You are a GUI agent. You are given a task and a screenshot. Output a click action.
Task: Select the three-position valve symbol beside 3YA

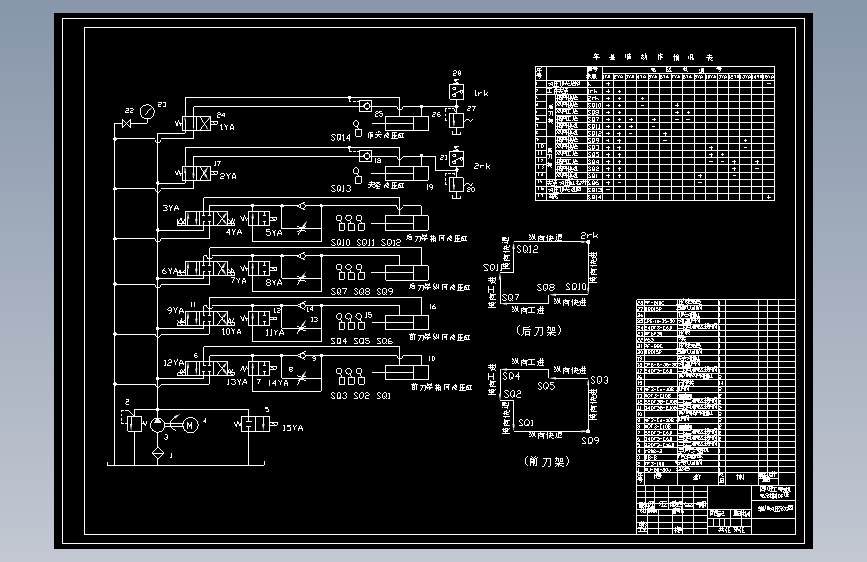coord(206,218)
